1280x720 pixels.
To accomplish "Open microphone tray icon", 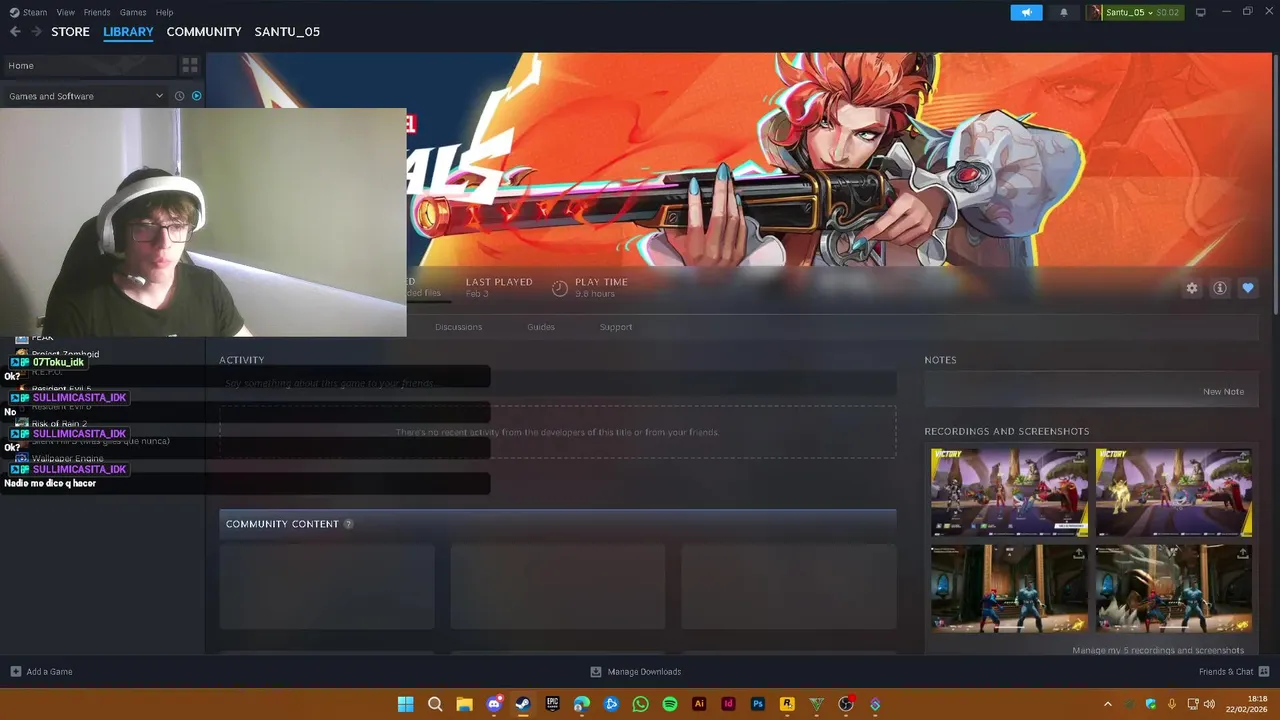I will point(1172,704).
